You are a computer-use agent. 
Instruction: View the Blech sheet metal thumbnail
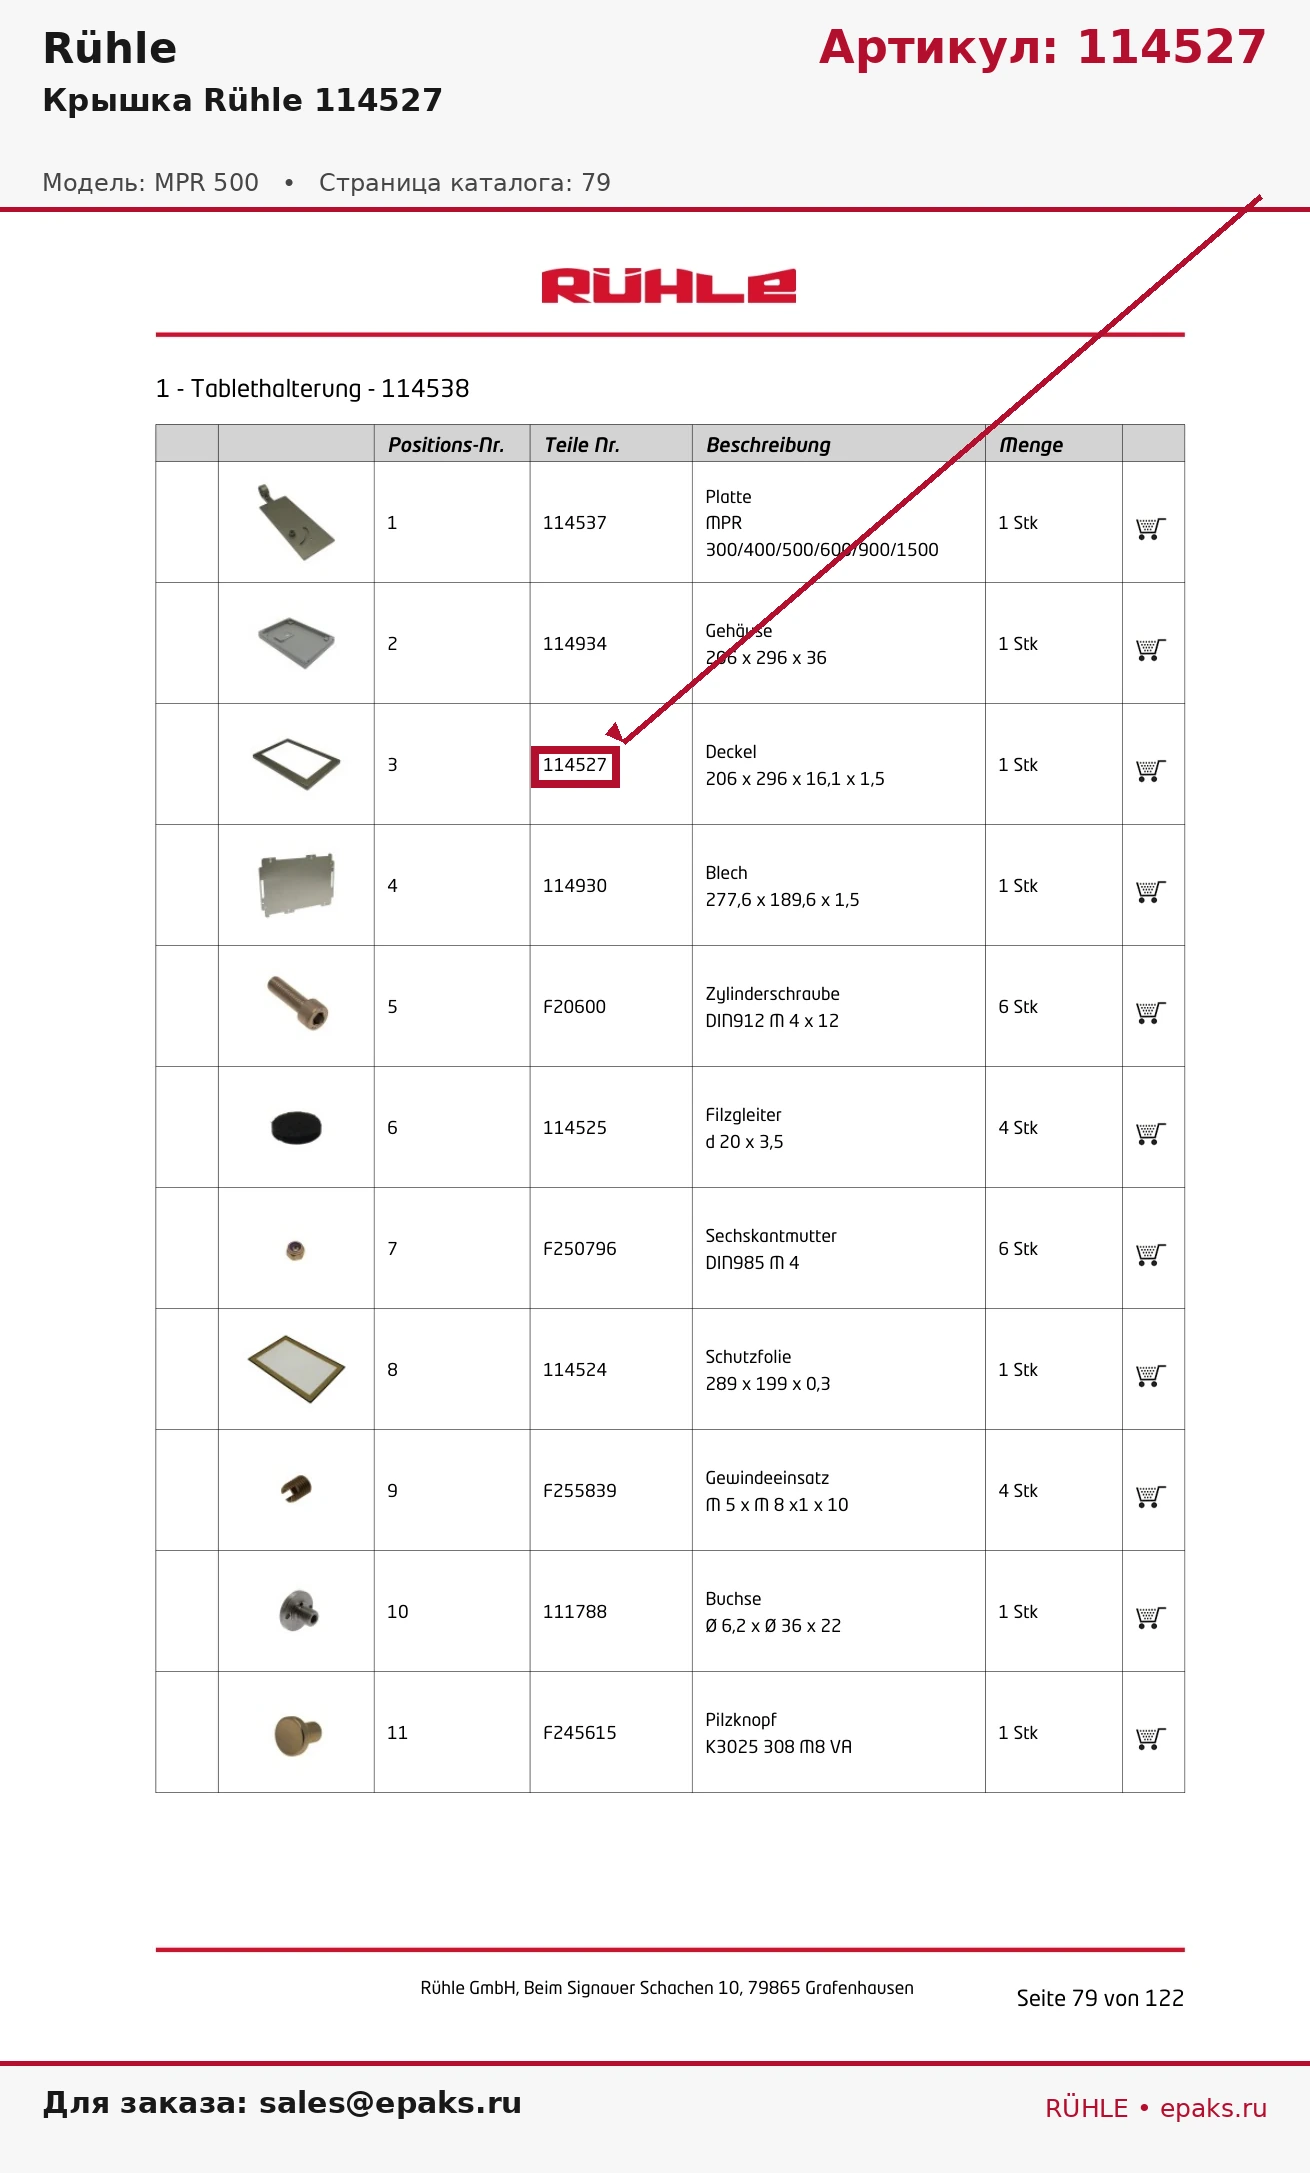[x=296, y=885]
